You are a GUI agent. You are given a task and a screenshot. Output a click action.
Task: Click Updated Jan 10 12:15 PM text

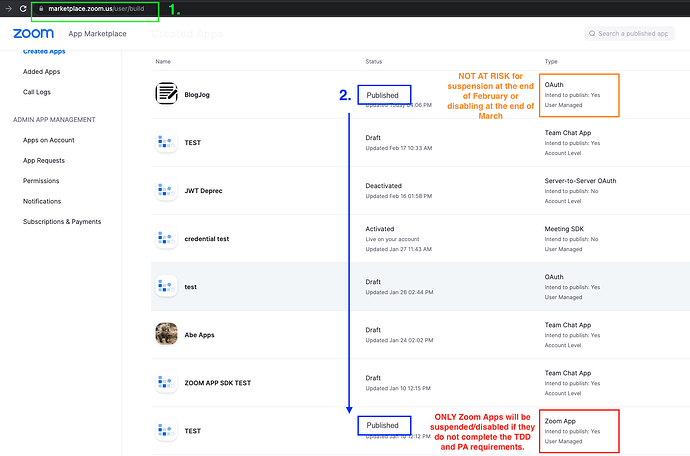[x=398, y=388]
